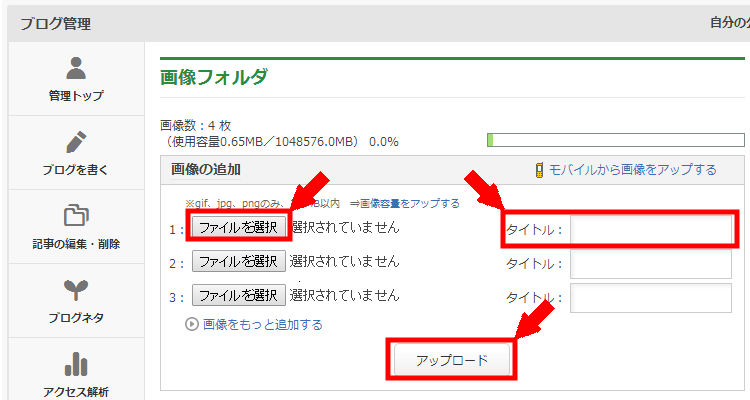The image size is (750, 400).
Task: Focus the タイトル field for row 3
Action: click(x=651, y=298)
